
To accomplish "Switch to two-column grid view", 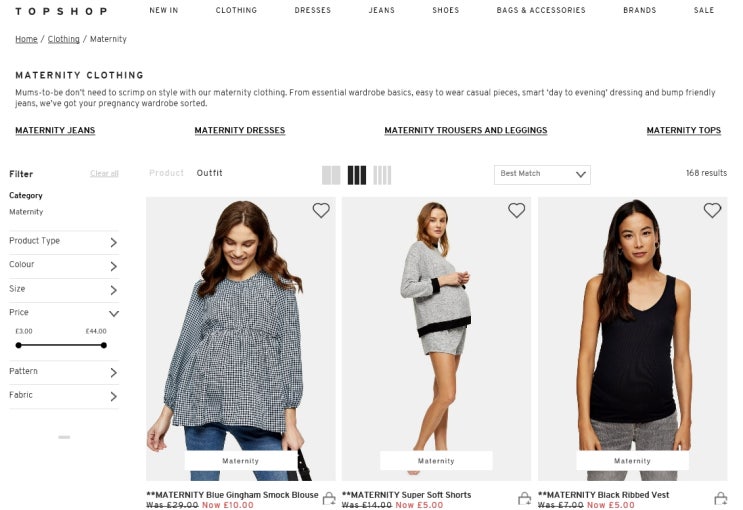I will (x=331, y=175).
